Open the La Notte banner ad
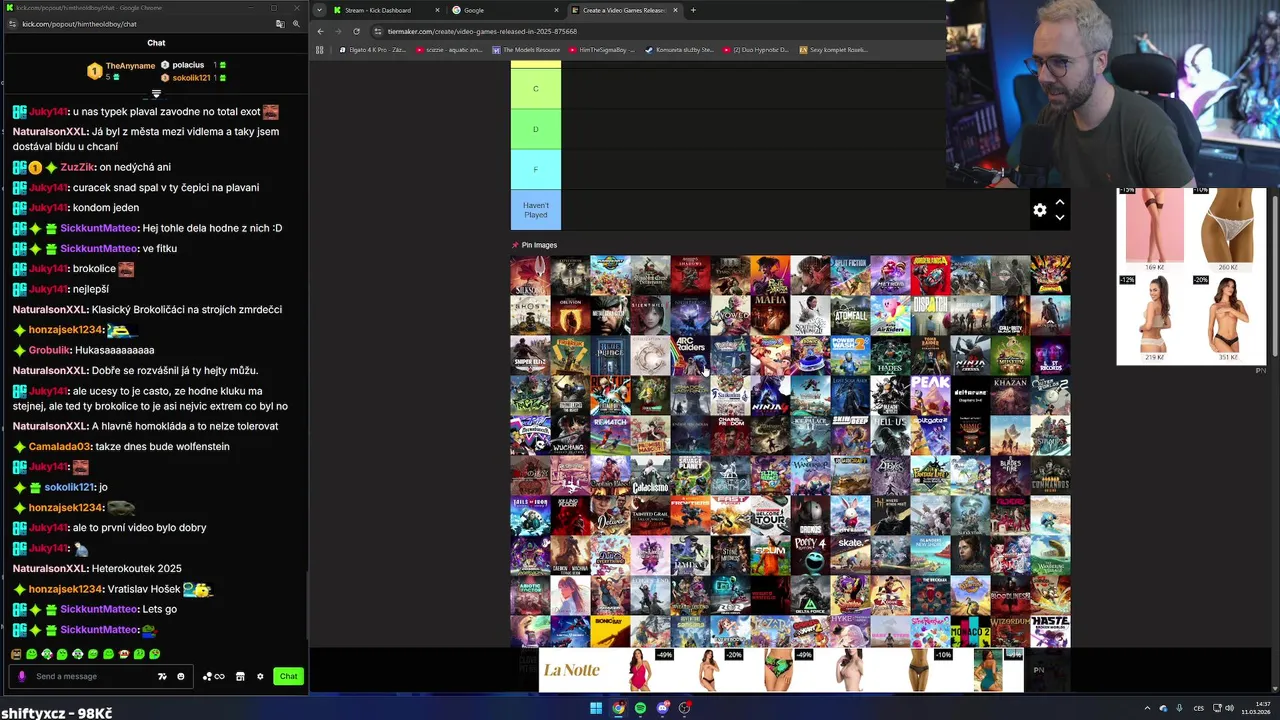 [781, 670]
